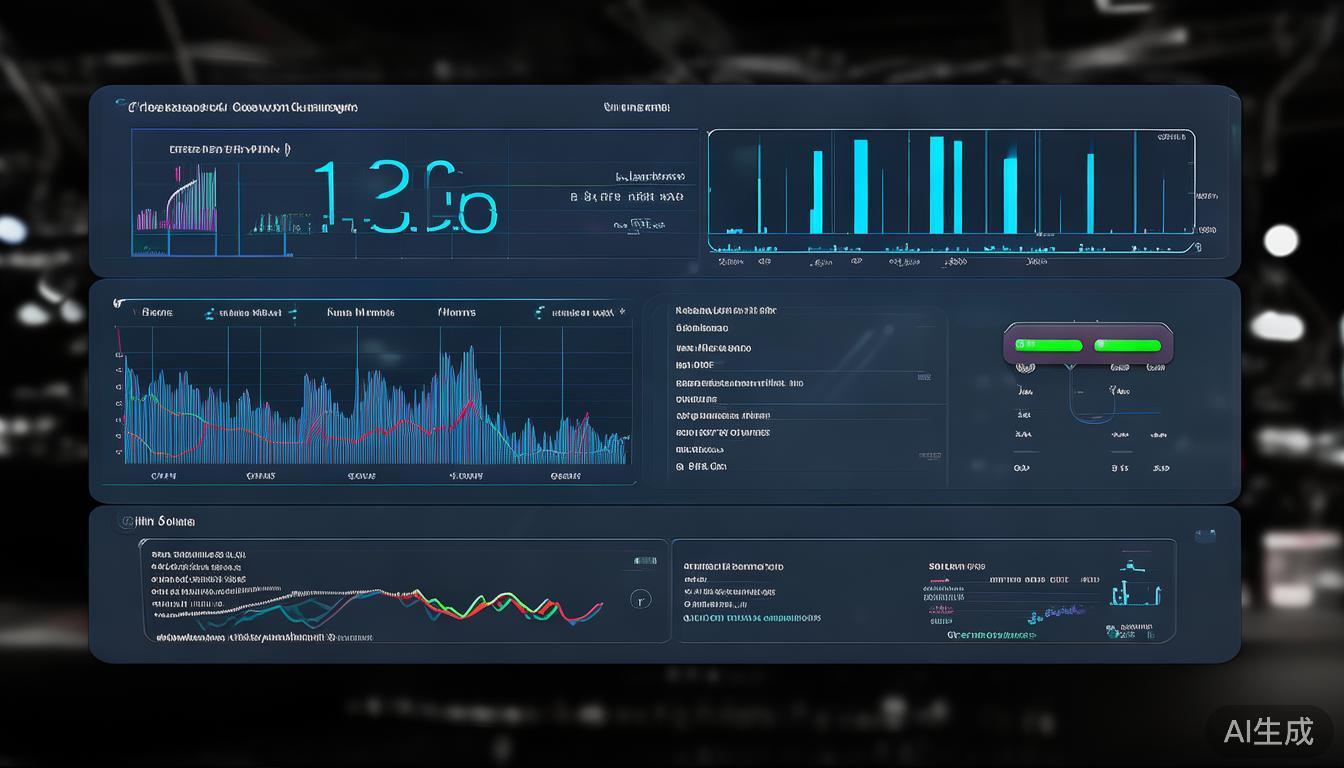Click the cyan icon before the last chart tab
1344x768 pixels.
[540, 313]
